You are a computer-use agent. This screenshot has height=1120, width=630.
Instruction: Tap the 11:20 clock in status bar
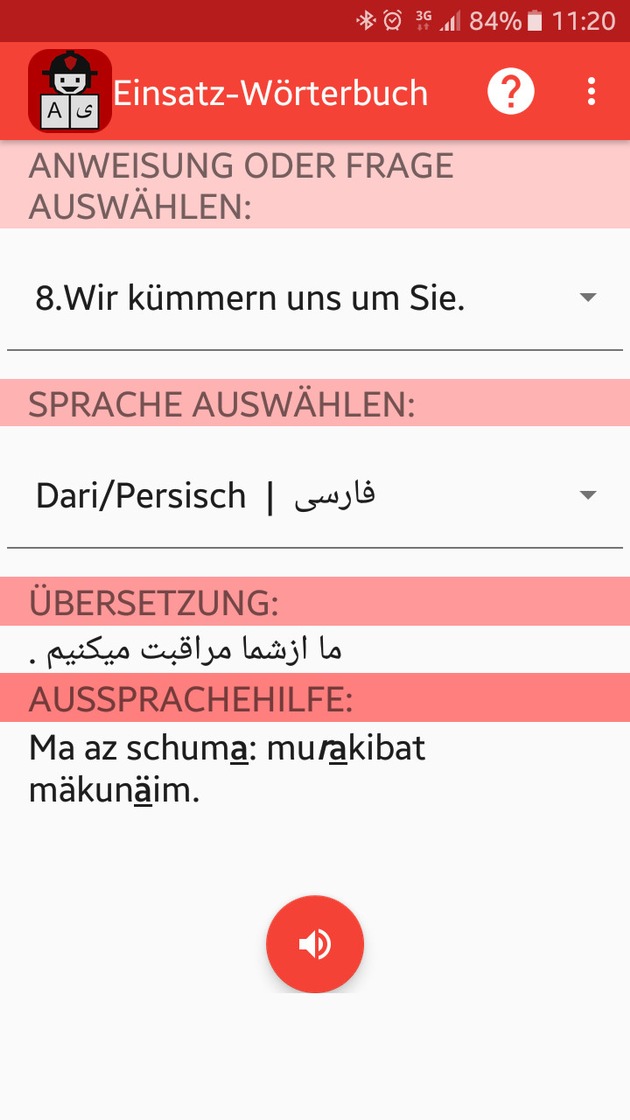coord(583,20)
